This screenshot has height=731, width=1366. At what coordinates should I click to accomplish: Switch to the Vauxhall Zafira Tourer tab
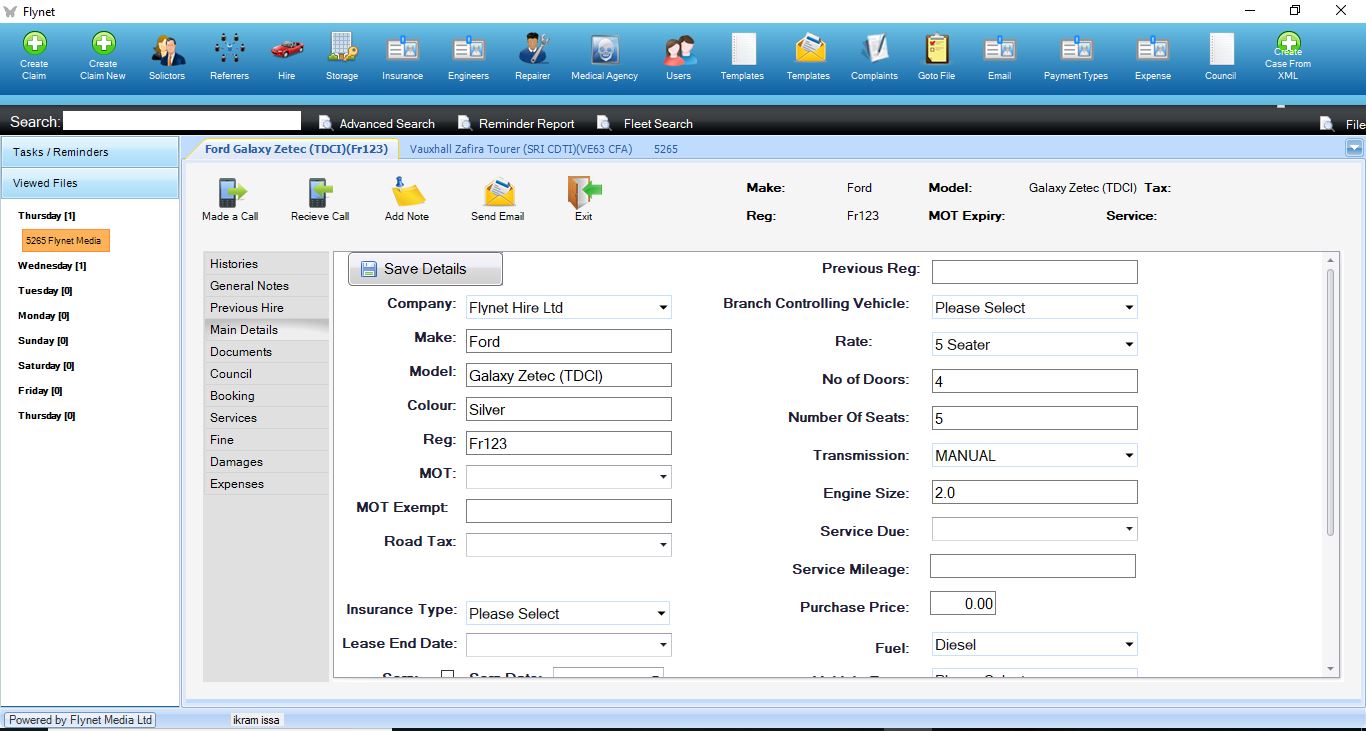(520, 149)
